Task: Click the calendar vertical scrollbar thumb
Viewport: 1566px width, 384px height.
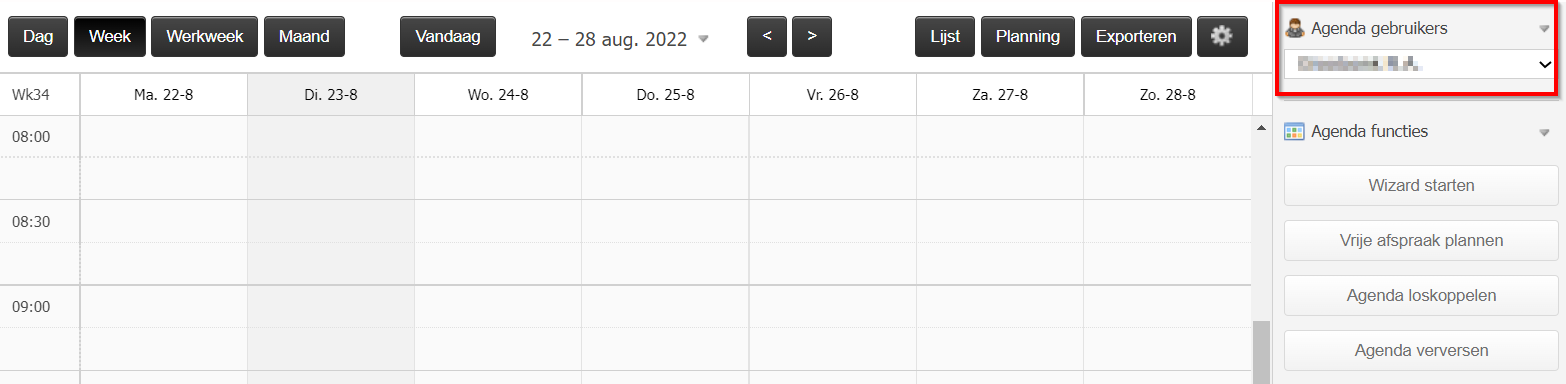Action: pos(1261,352)
